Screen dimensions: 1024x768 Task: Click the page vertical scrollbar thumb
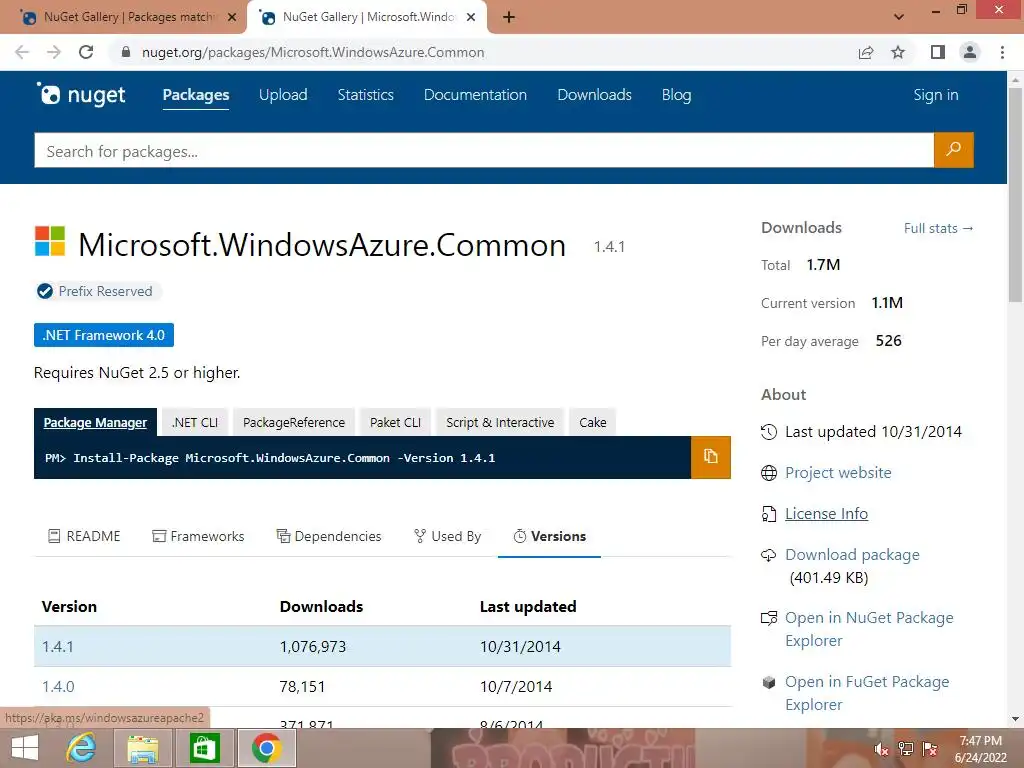1015,193
